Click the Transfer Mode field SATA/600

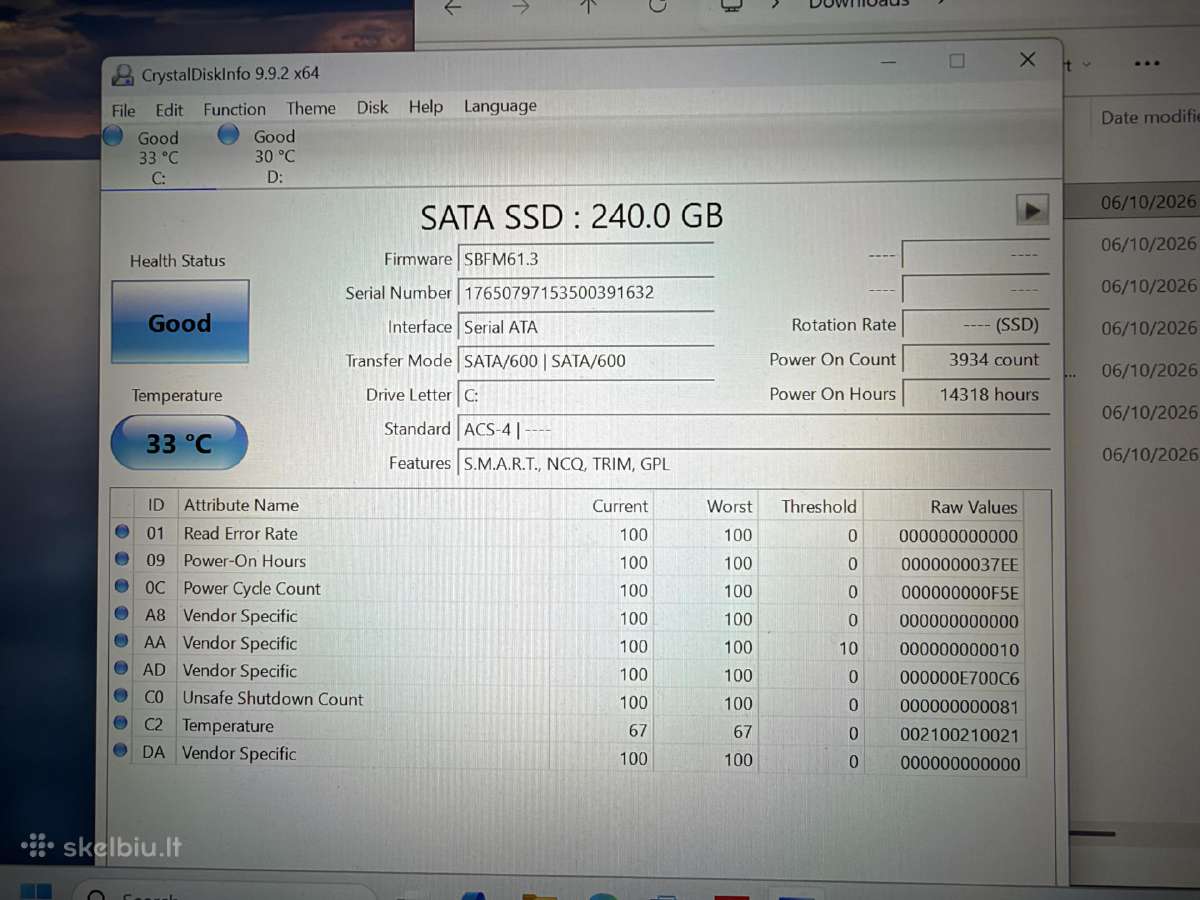(x=586, y=361)
